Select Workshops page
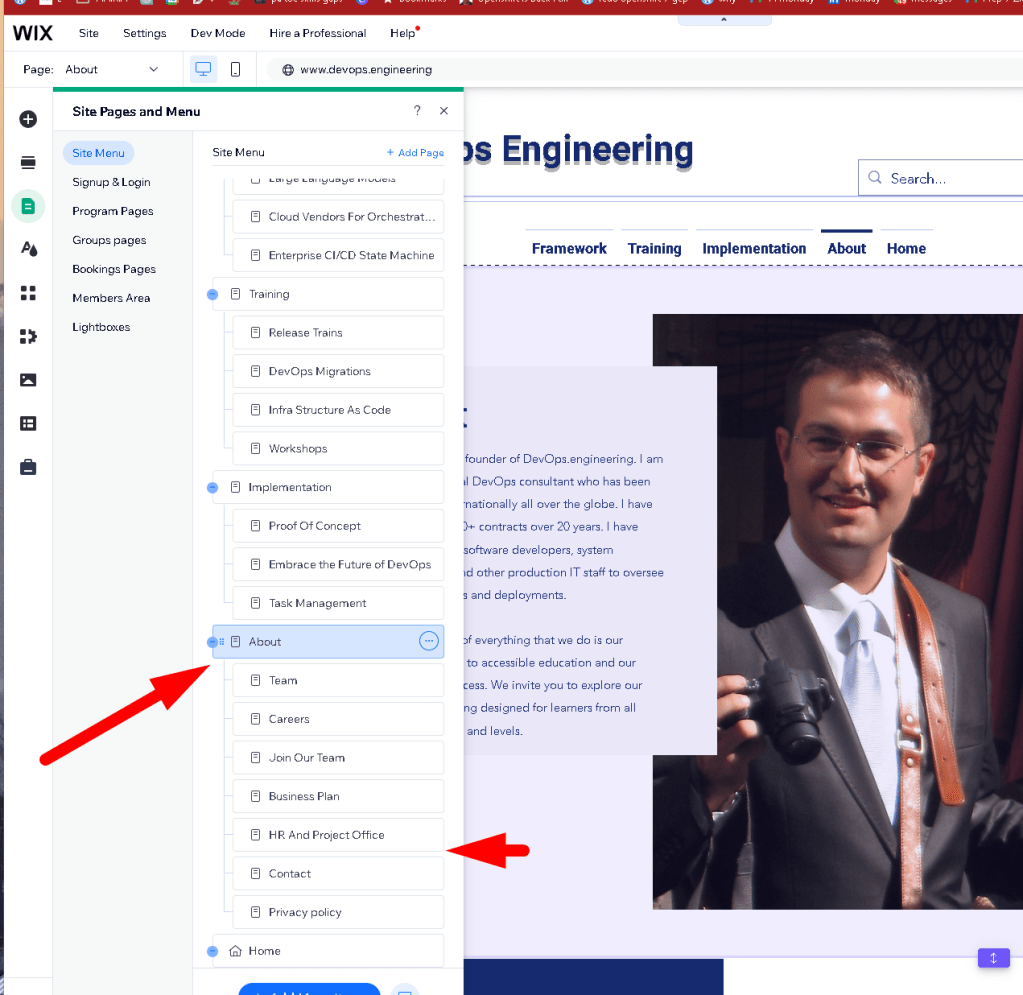Viewport: 1023px width, 995px height. [x=338, y=449]
